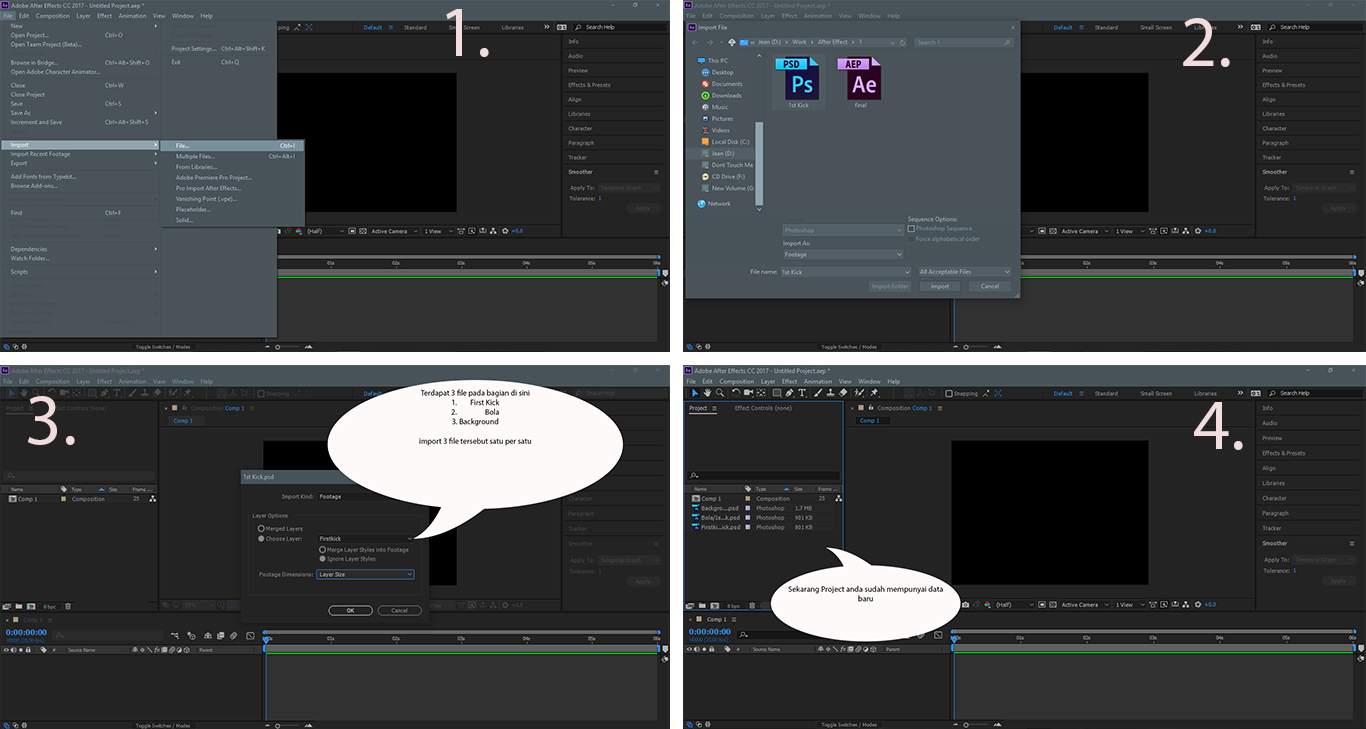Expand the All Acceptable Files file type dropdown

click(965, 271)
